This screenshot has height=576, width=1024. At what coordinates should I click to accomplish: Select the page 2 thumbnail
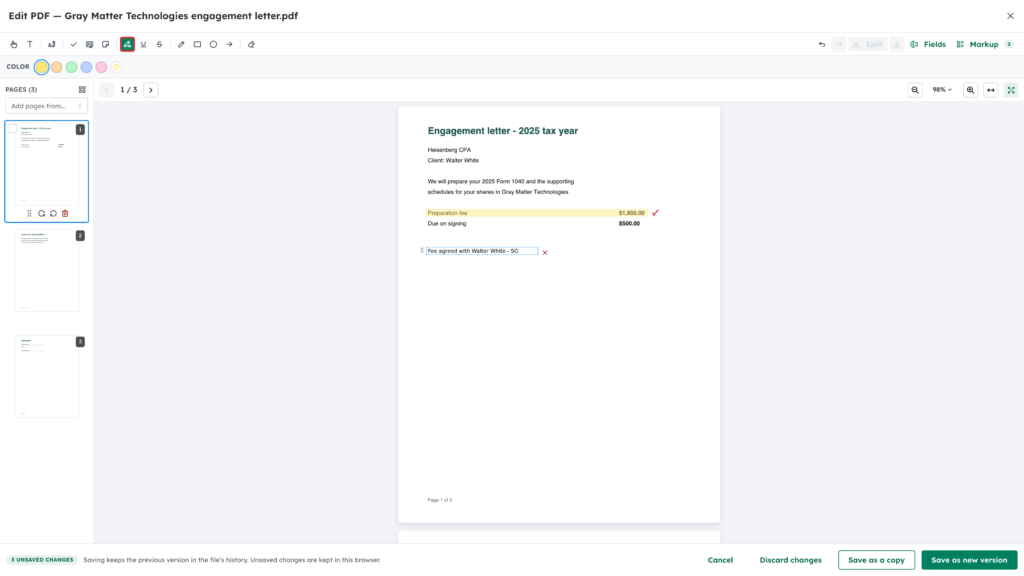click(x=47, y=271)
